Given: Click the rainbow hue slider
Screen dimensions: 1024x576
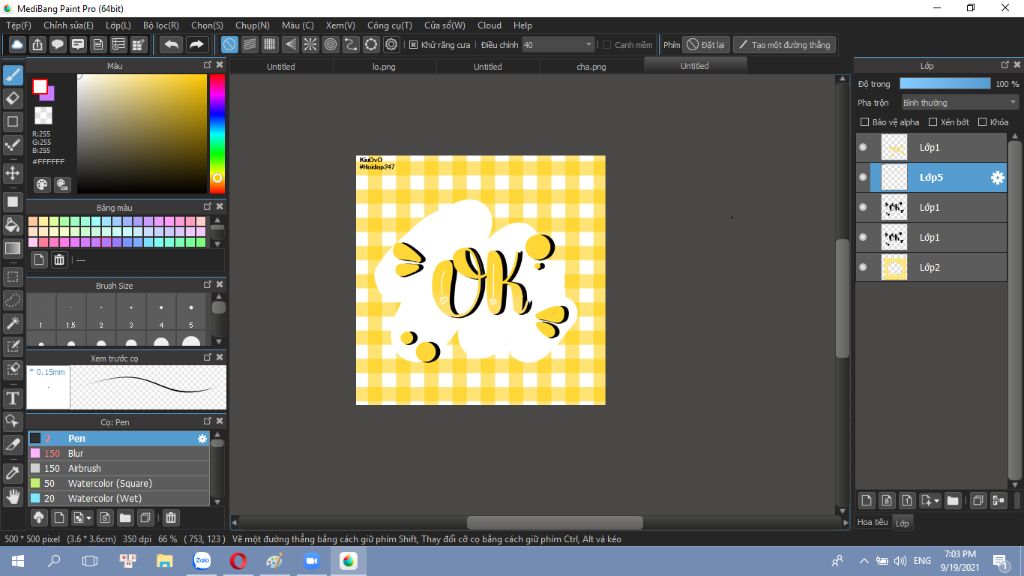Looking at the screenshot, I should point(217,133).
